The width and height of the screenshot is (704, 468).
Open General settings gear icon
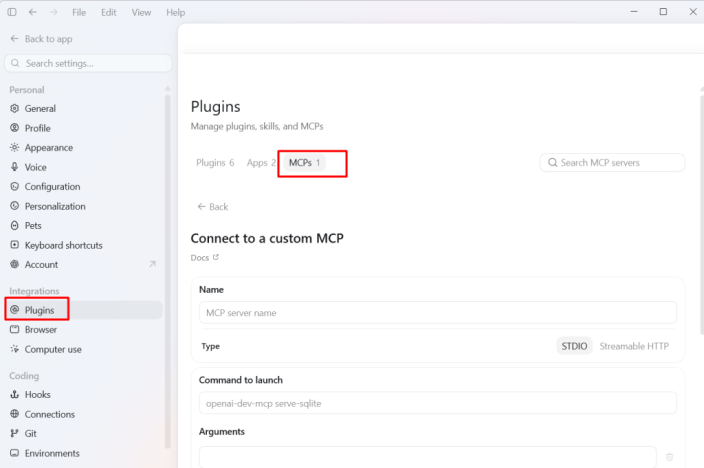[x=15, y=108]
